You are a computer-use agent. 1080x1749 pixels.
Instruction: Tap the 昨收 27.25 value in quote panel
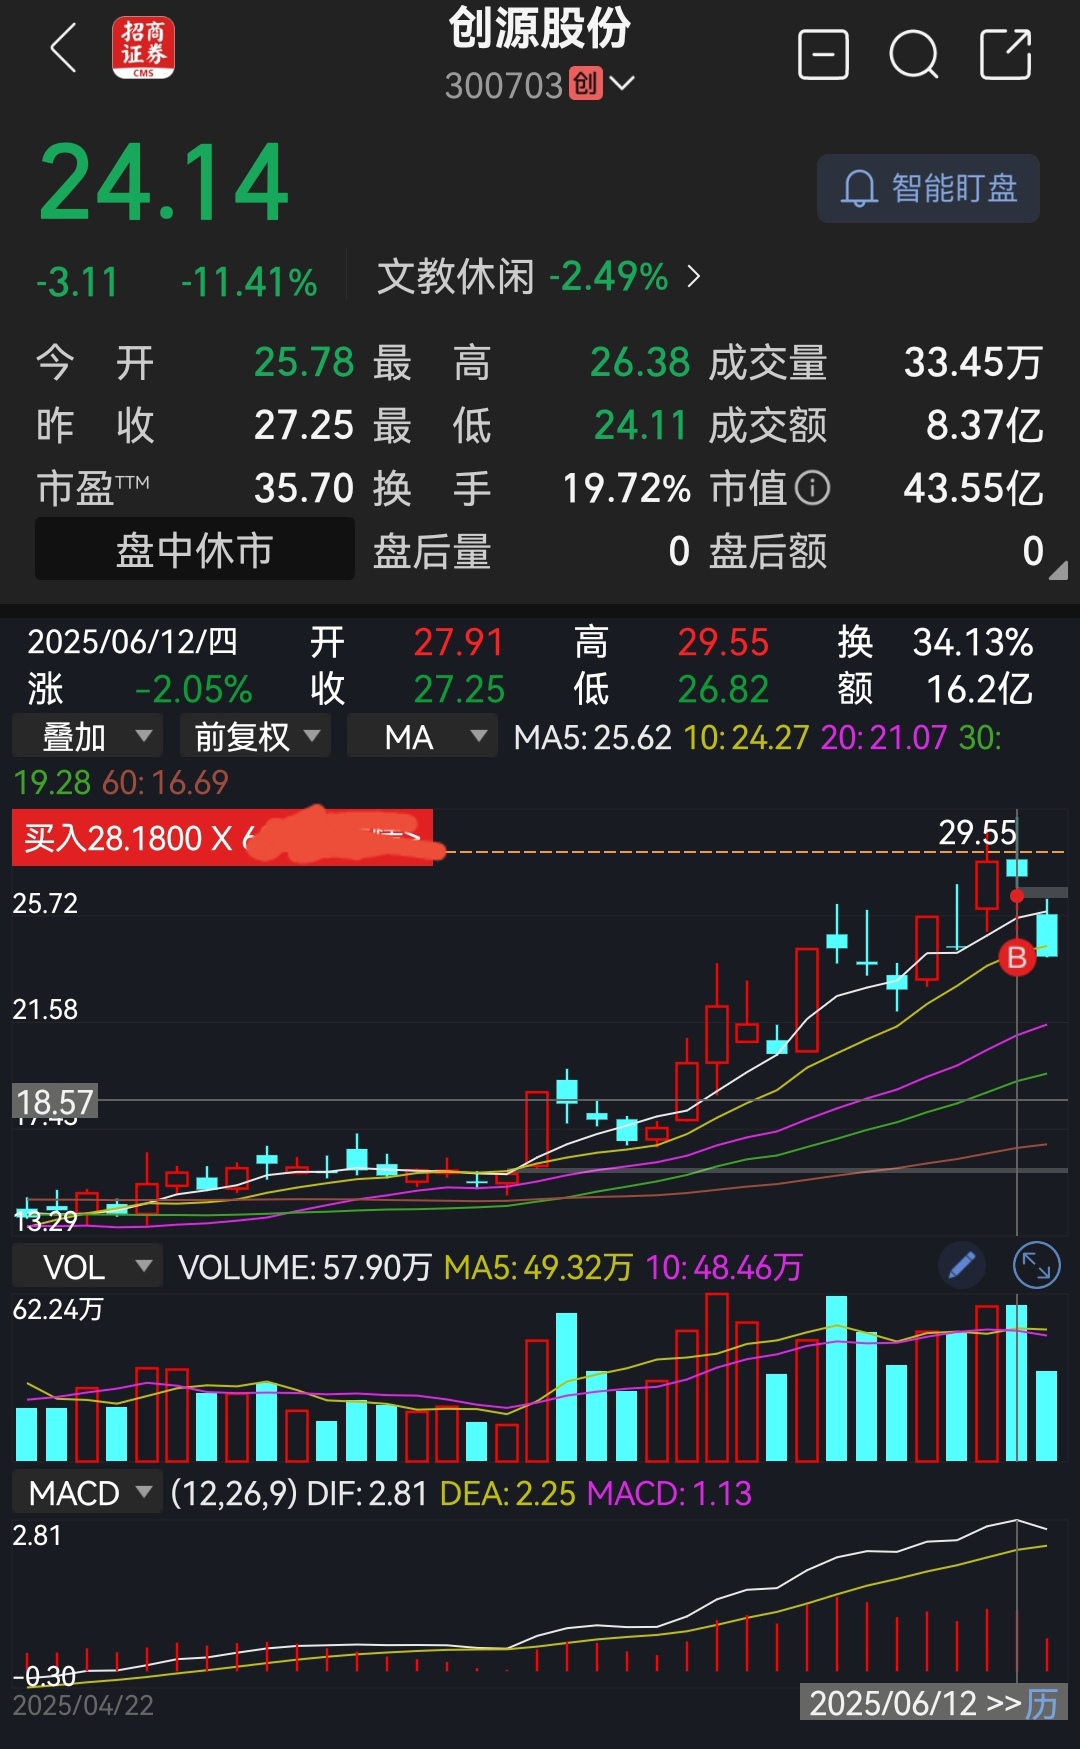tap(304, 425)
